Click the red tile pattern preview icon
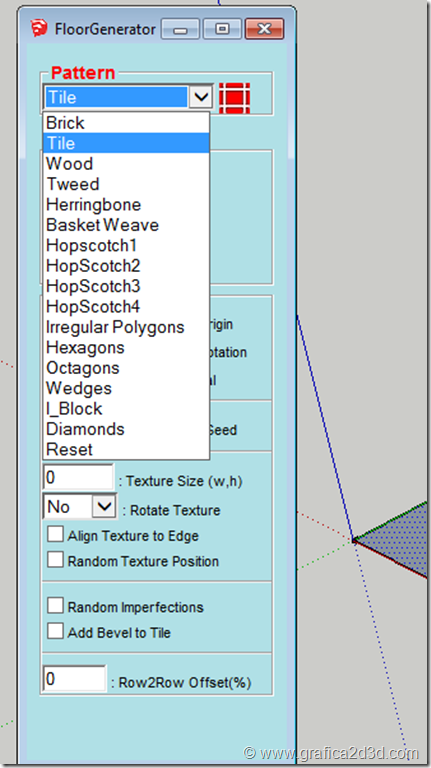431x768 pixels. click(234, 97)
